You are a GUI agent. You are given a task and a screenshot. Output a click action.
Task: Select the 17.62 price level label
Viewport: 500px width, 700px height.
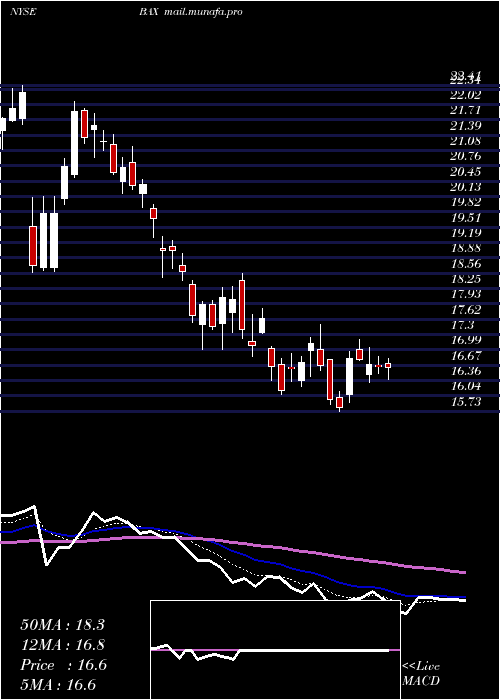tap(465, 310)
